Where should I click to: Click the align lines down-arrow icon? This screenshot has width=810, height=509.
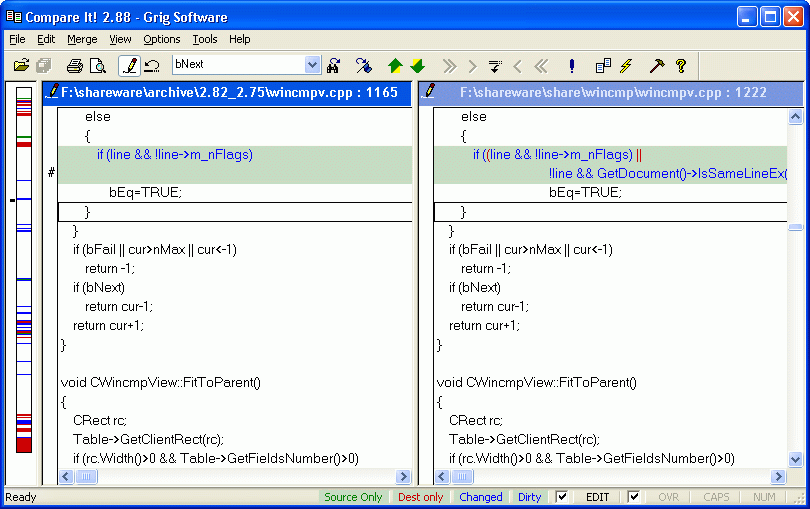[x=495, y=66]
